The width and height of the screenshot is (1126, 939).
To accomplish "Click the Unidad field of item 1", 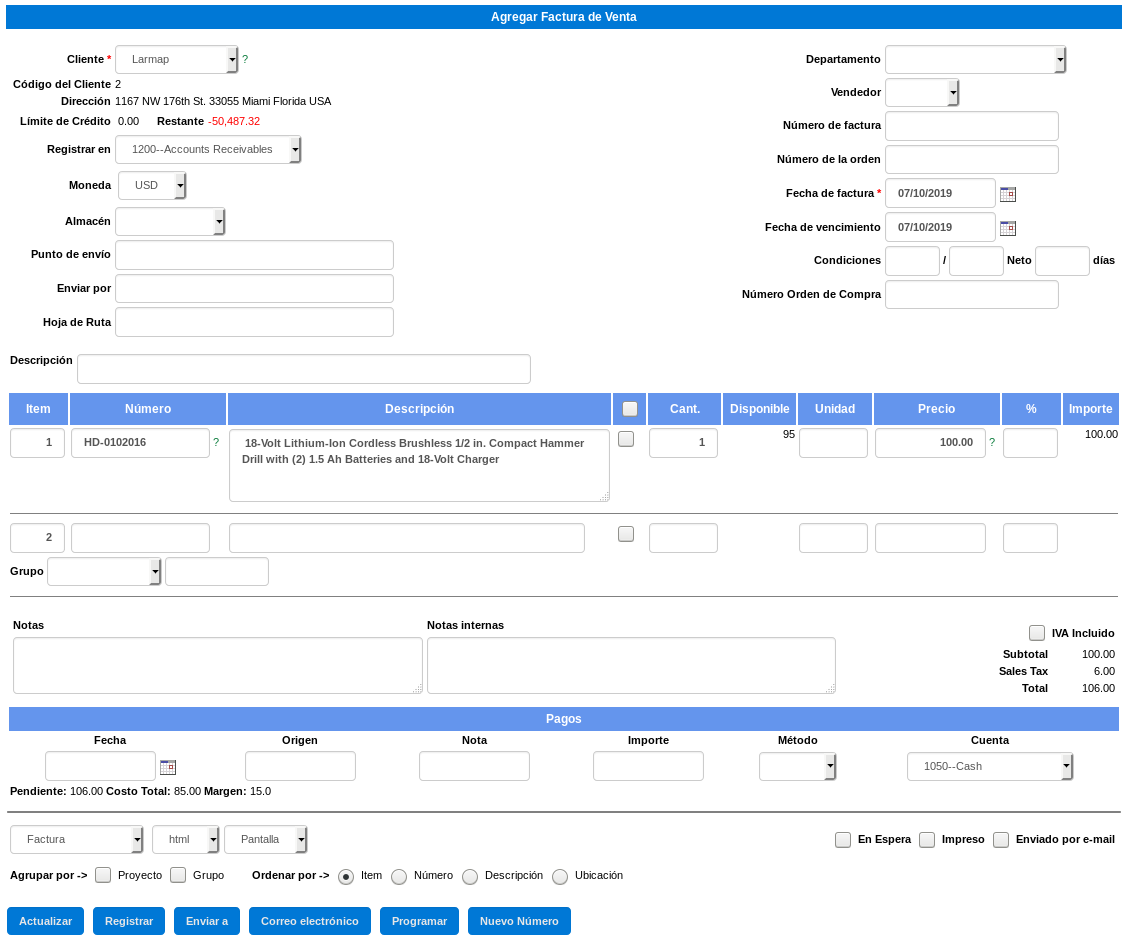I will (x=833, y=443).
